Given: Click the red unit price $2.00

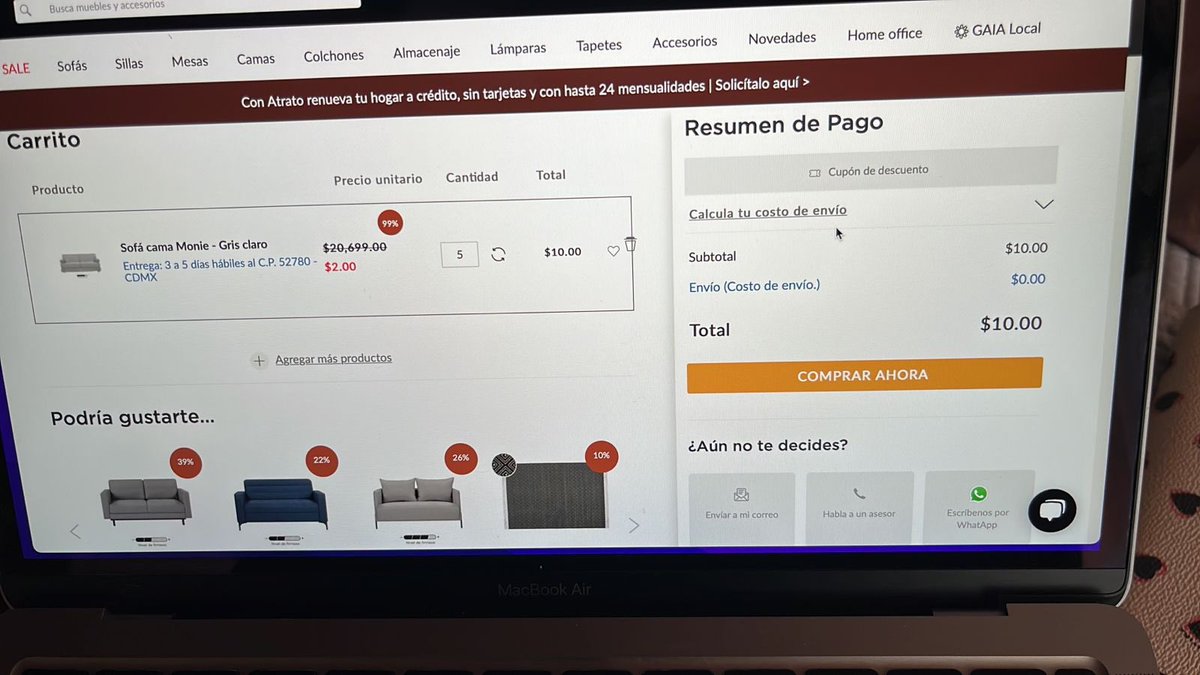Looking at the screenshot, I should pyautogui.click(x=340, y=267).
